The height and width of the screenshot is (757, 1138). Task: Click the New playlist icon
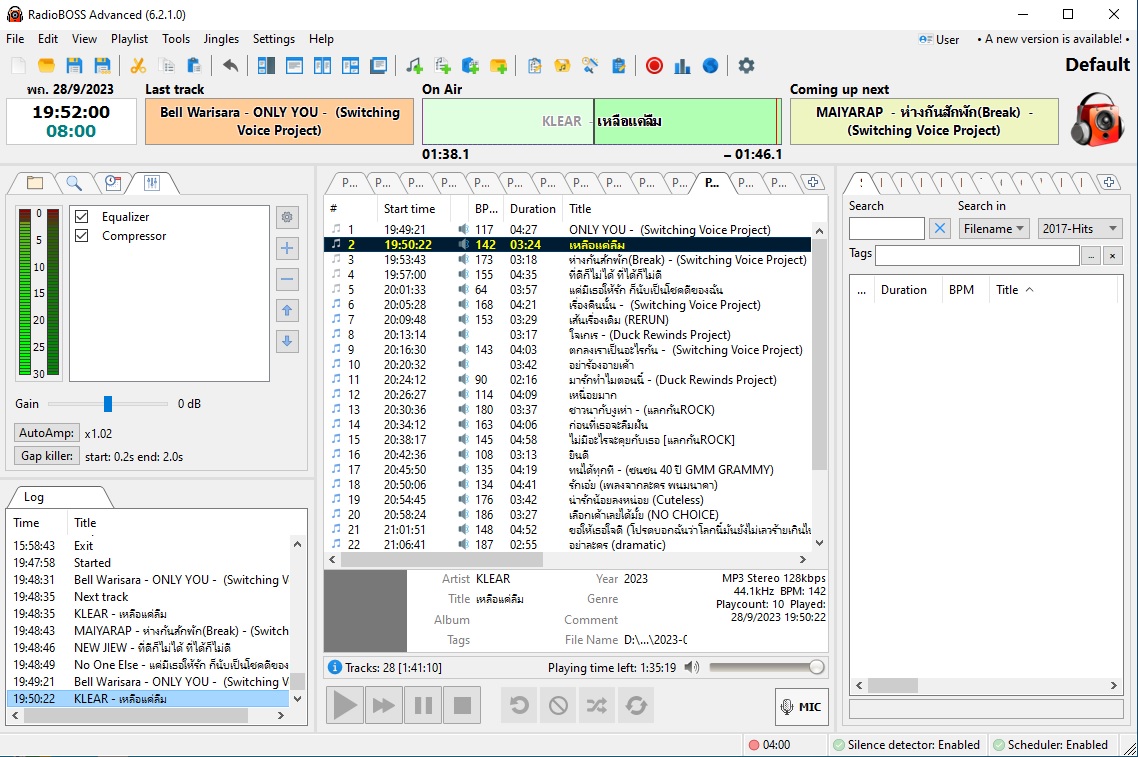[19, 66]
